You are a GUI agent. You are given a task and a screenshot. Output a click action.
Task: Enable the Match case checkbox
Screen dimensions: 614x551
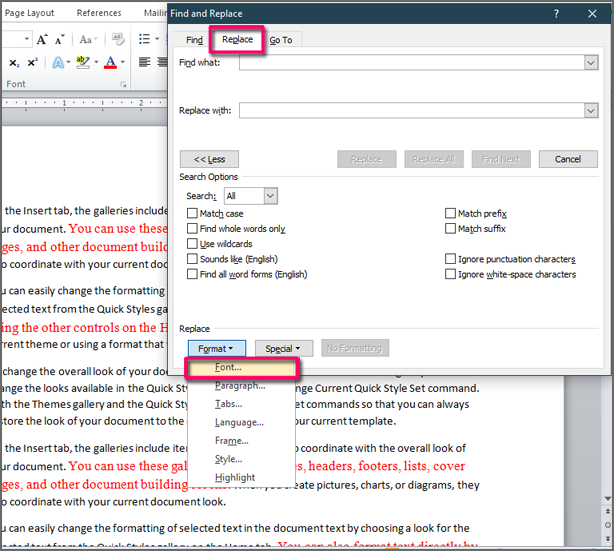[x=192, y=213]
